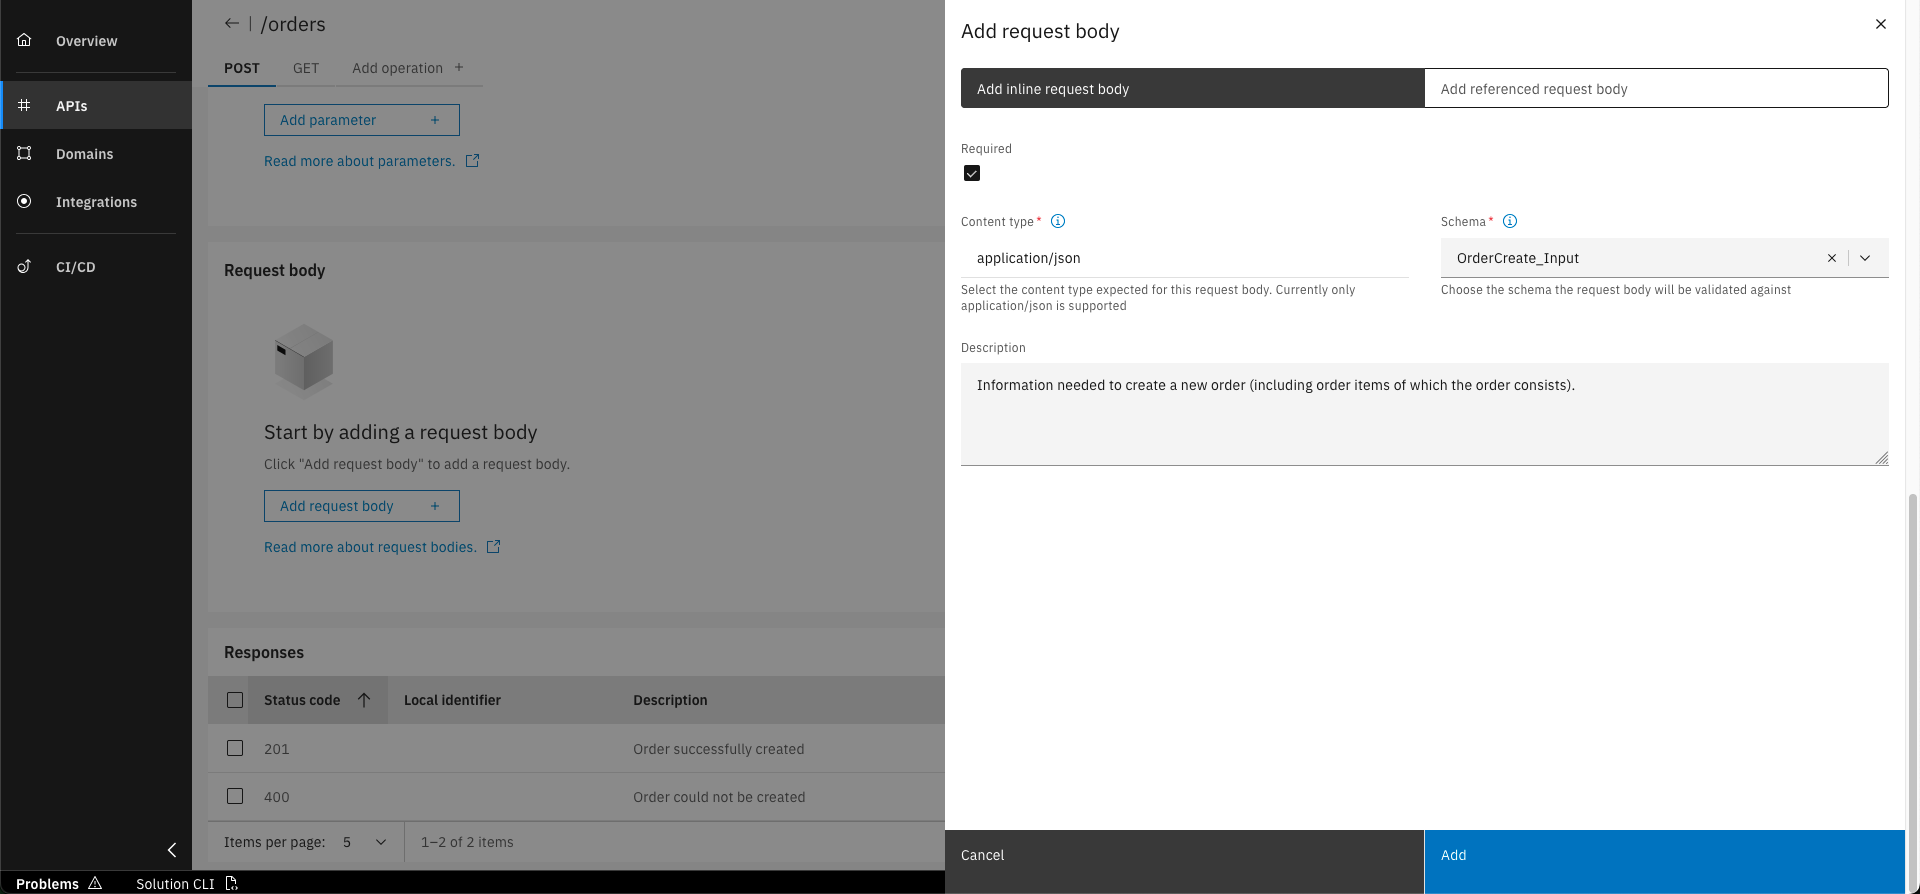This screenshot has width=1920, height=894.
Task: Open the CI/CD menu item
Action: pyautogui.click(x=96, y=266)
